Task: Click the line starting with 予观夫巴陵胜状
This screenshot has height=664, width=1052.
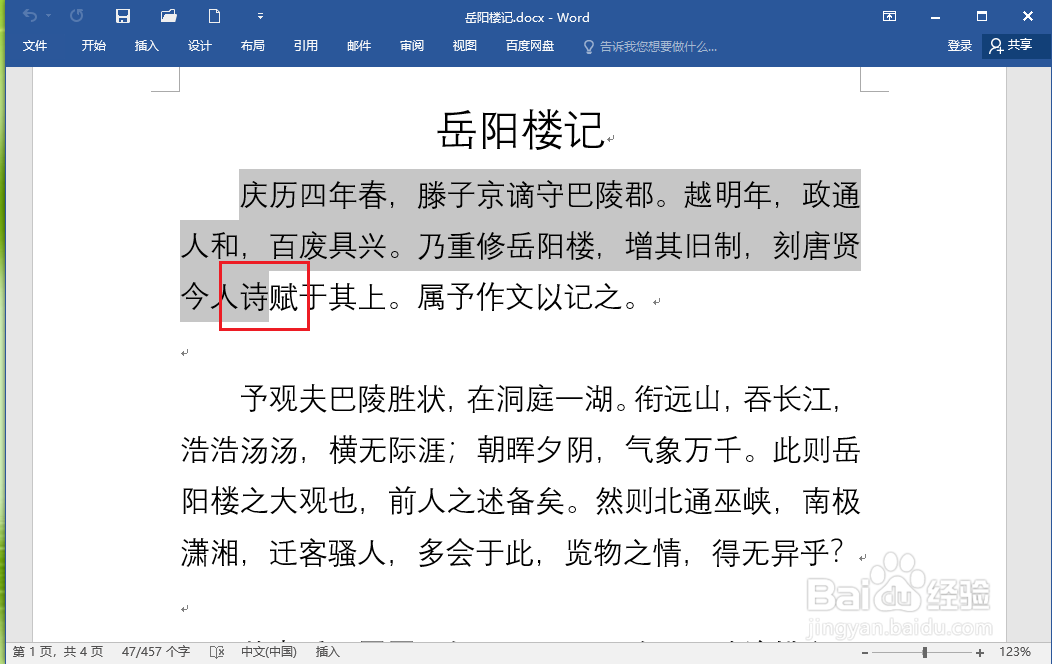Action: 540,399
